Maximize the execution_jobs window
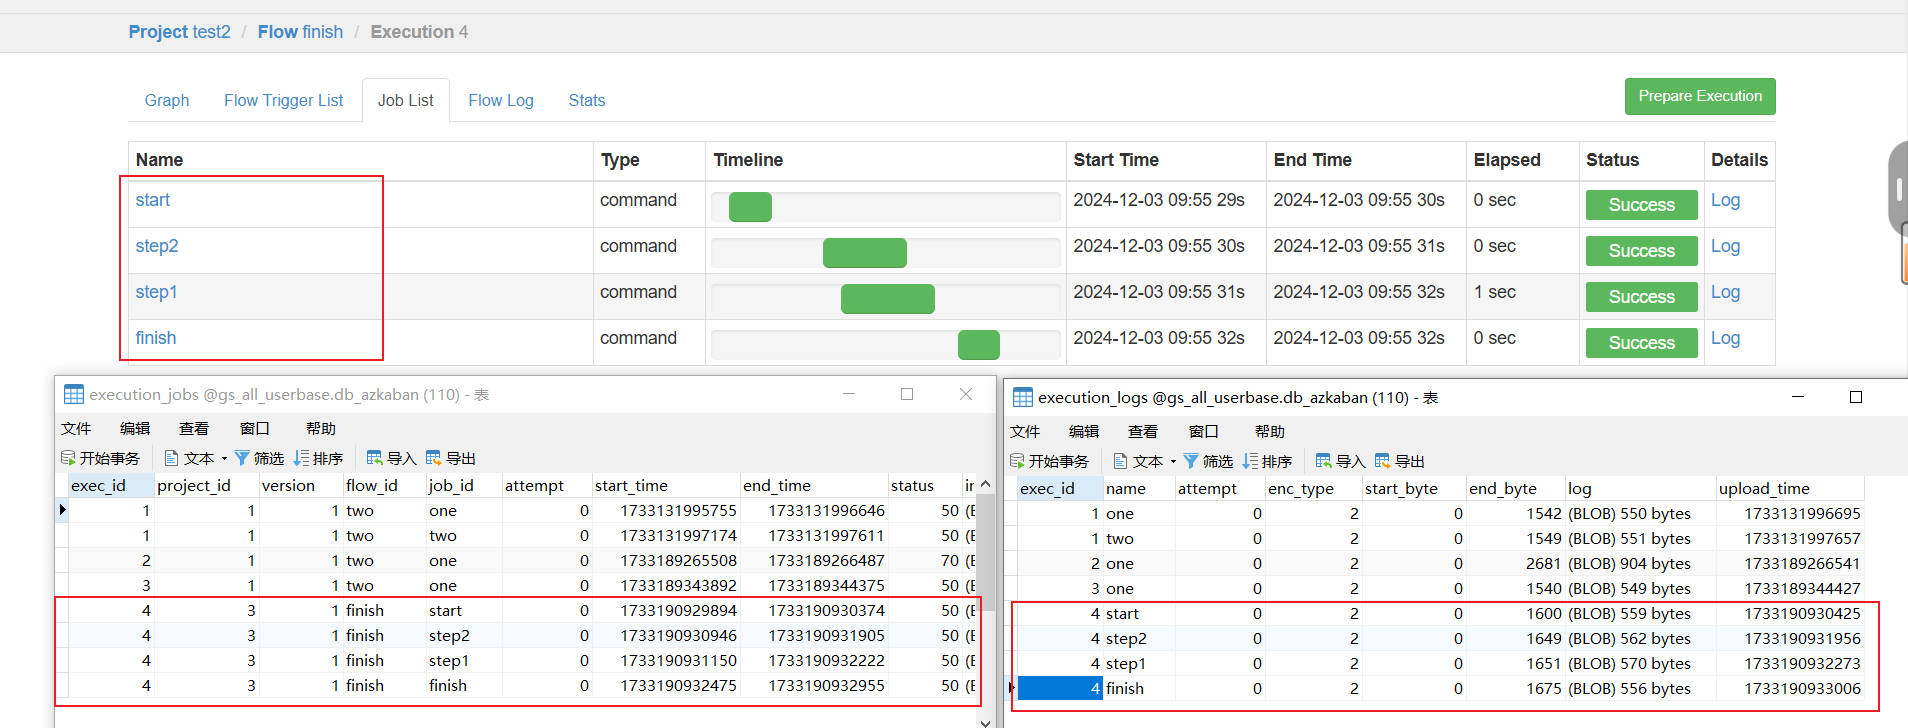 pyautogui.click(x=907, y=394)
